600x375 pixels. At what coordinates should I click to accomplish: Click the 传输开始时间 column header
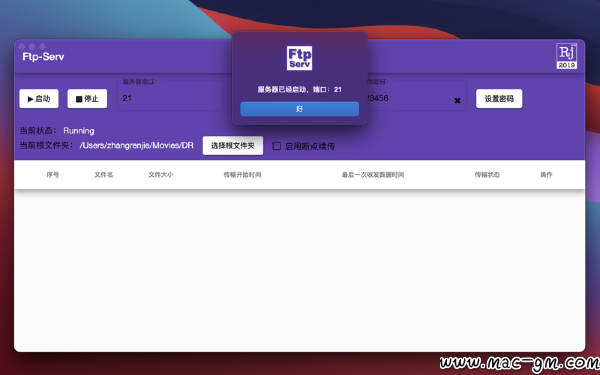pyautogui.click(x=242, y=175)
